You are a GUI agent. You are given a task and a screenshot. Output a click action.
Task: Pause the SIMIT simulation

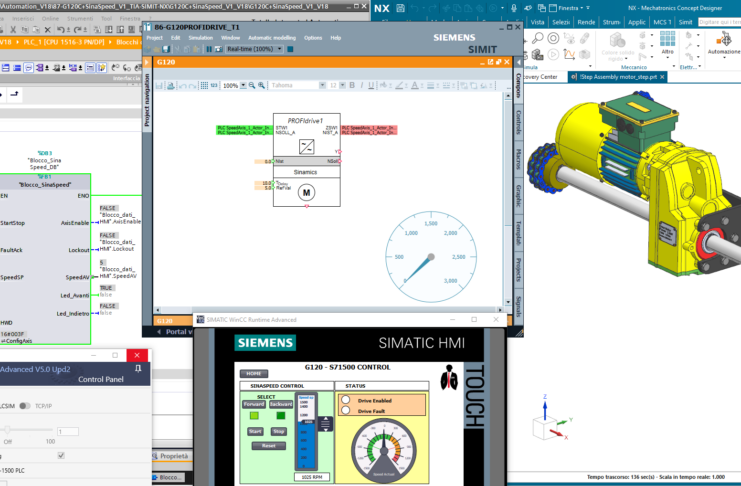click(x=209, y=49)
